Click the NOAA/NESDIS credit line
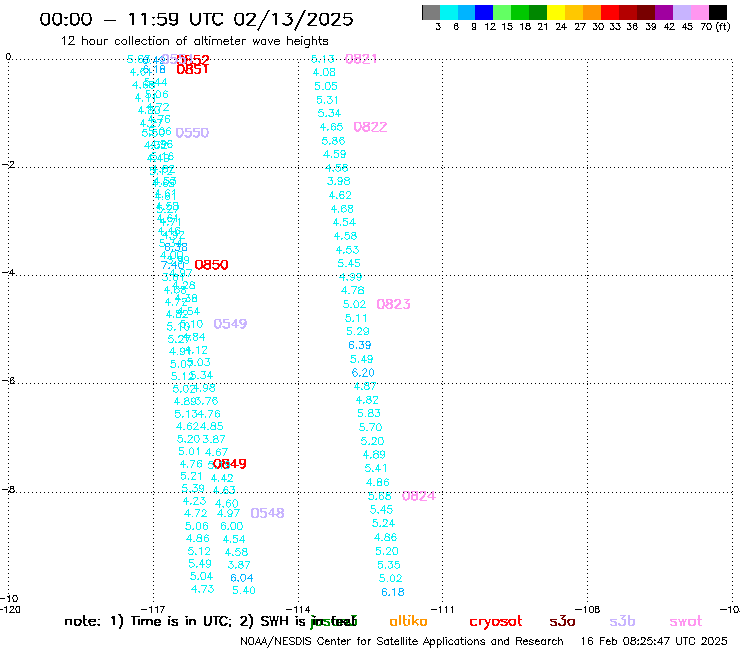The width and height of the screenshot is (740, 650). 402,641
